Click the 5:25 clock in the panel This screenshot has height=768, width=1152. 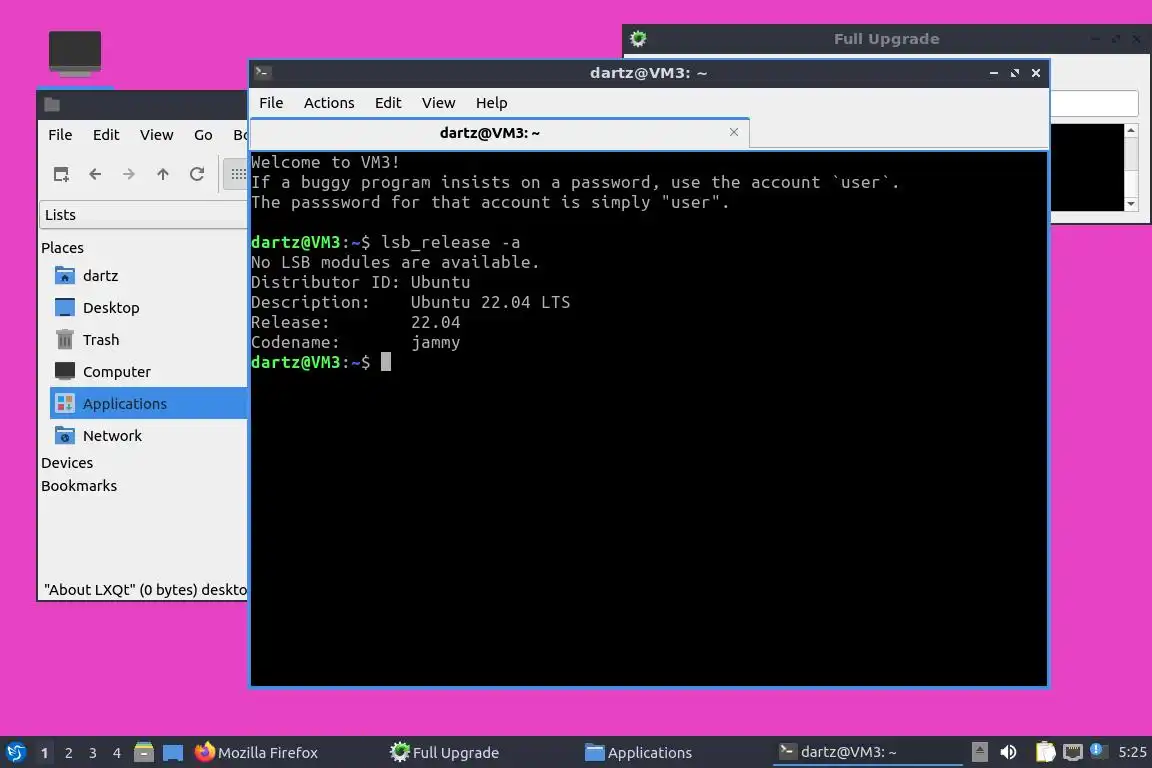(x=1132, y=752)
